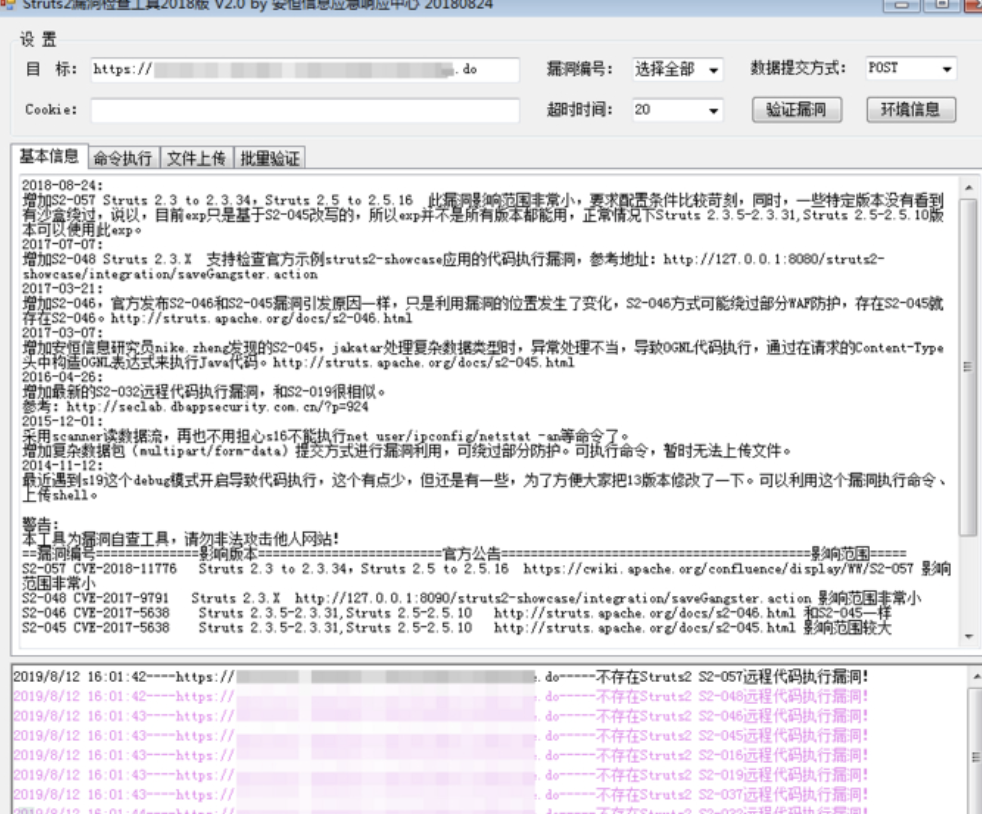
Task: Switch to the 批量验证 tab
Action: 270,158
